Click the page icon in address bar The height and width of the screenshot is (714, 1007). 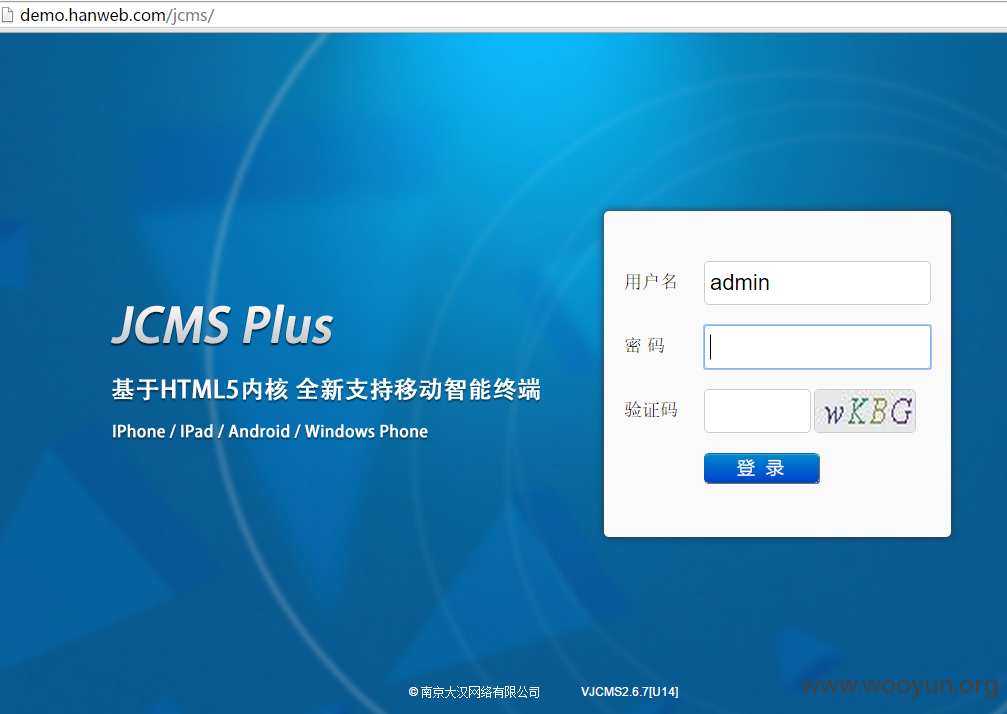[7, 15]
